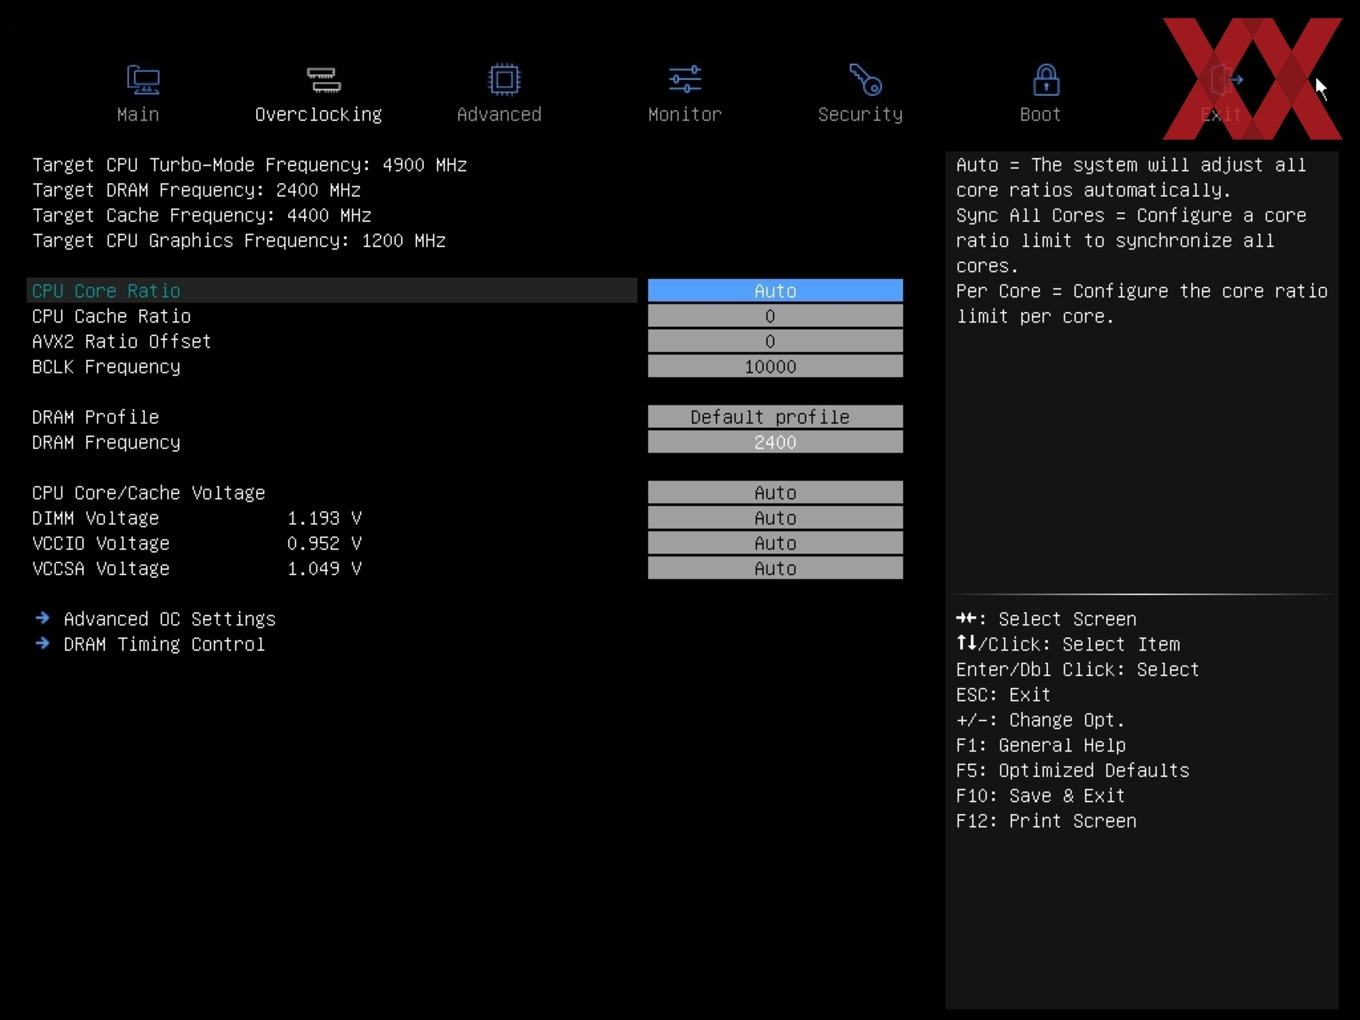This screenshot has width=1360, height=1020.
Task: Click the F5: Optimized Defaults hint
Action: tap(1072, 770)
